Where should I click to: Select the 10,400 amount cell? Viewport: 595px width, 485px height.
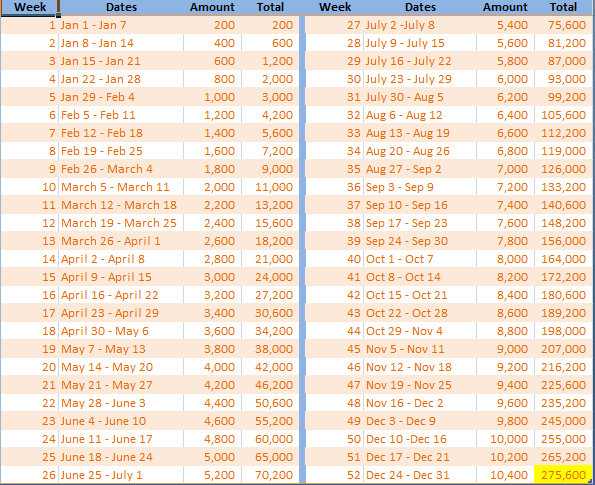505,475
